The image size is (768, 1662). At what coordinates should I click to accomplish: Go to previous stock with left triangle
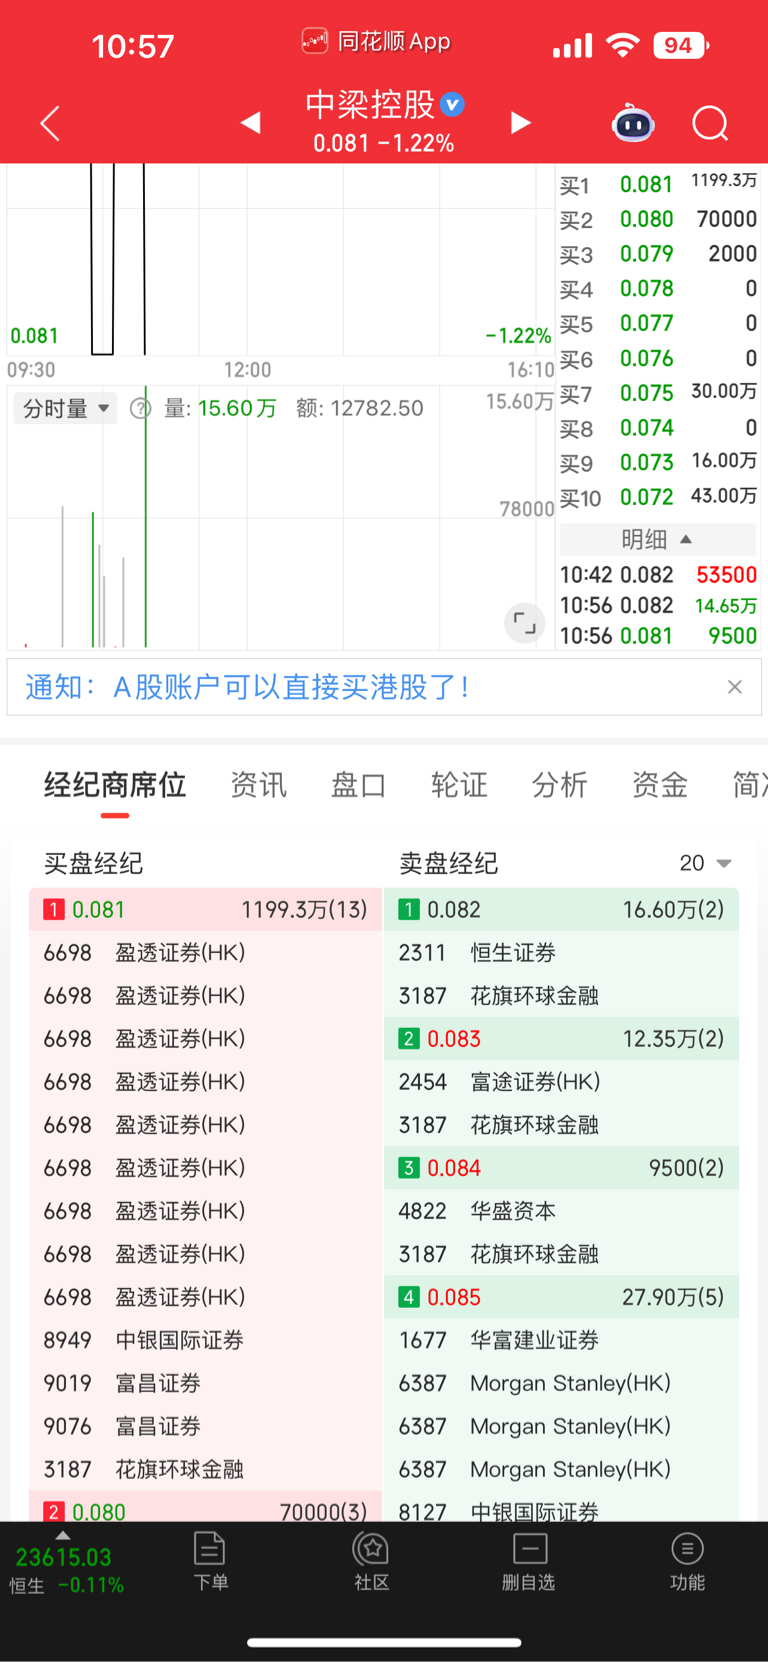click(251, 122)
